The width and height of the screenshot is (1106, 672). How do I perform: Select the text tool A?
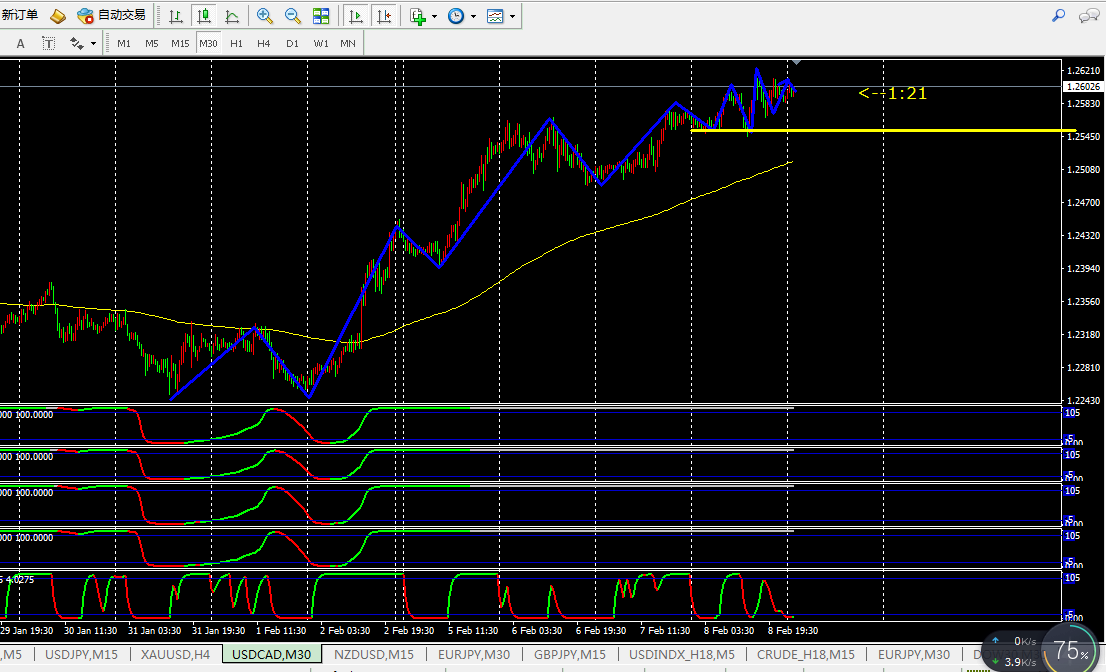coord(20,44)
